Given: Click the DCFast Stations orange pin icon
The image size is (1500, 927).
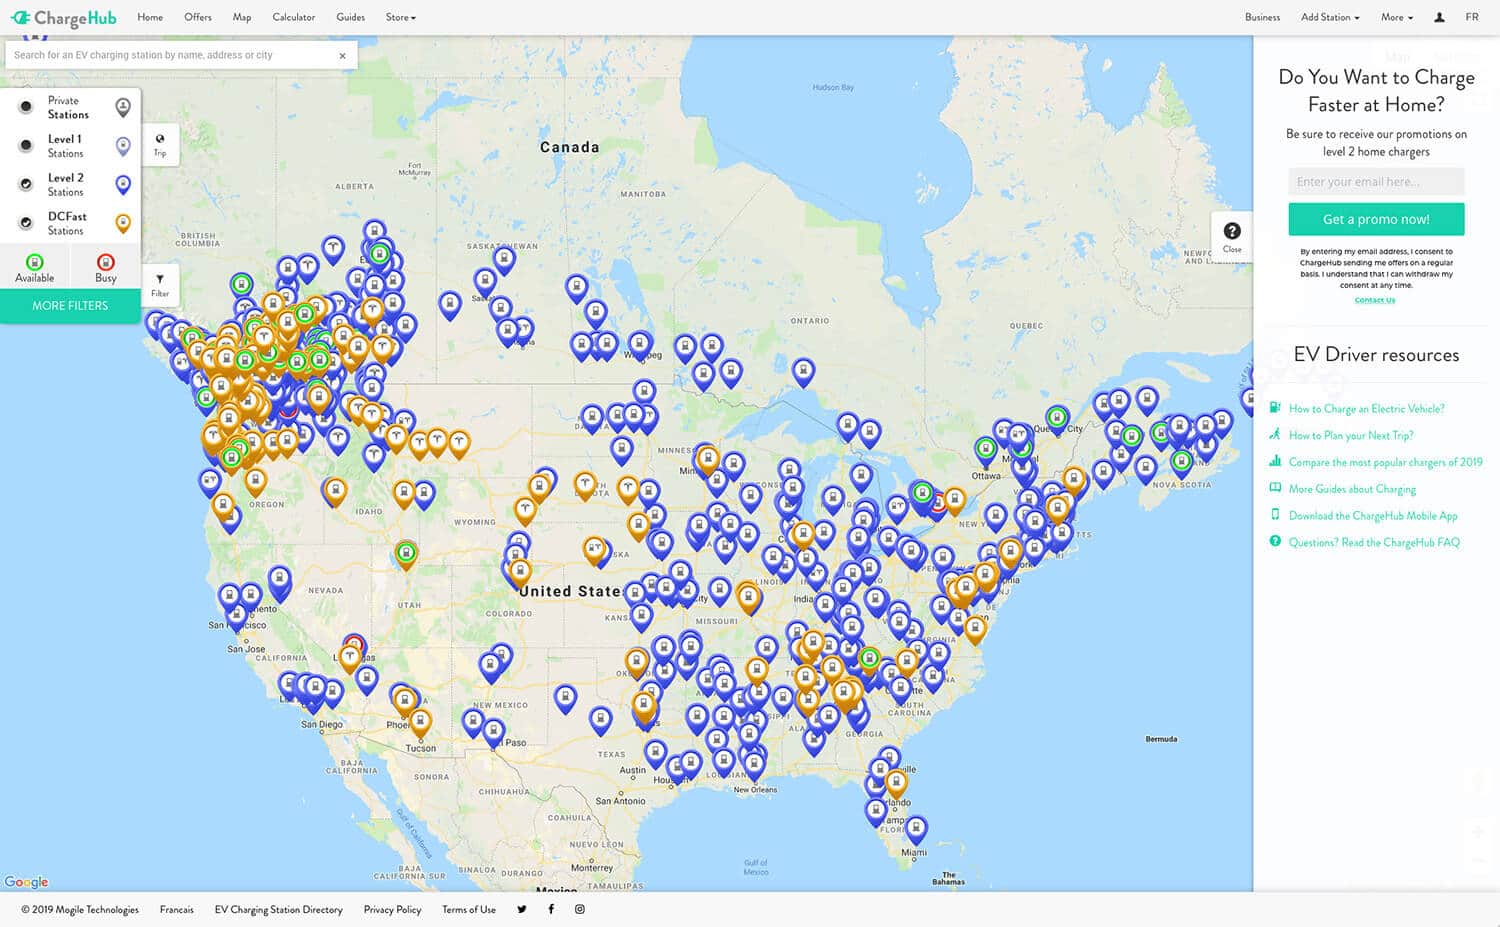Looking at the screenshot, I should (x=123, y=223).
